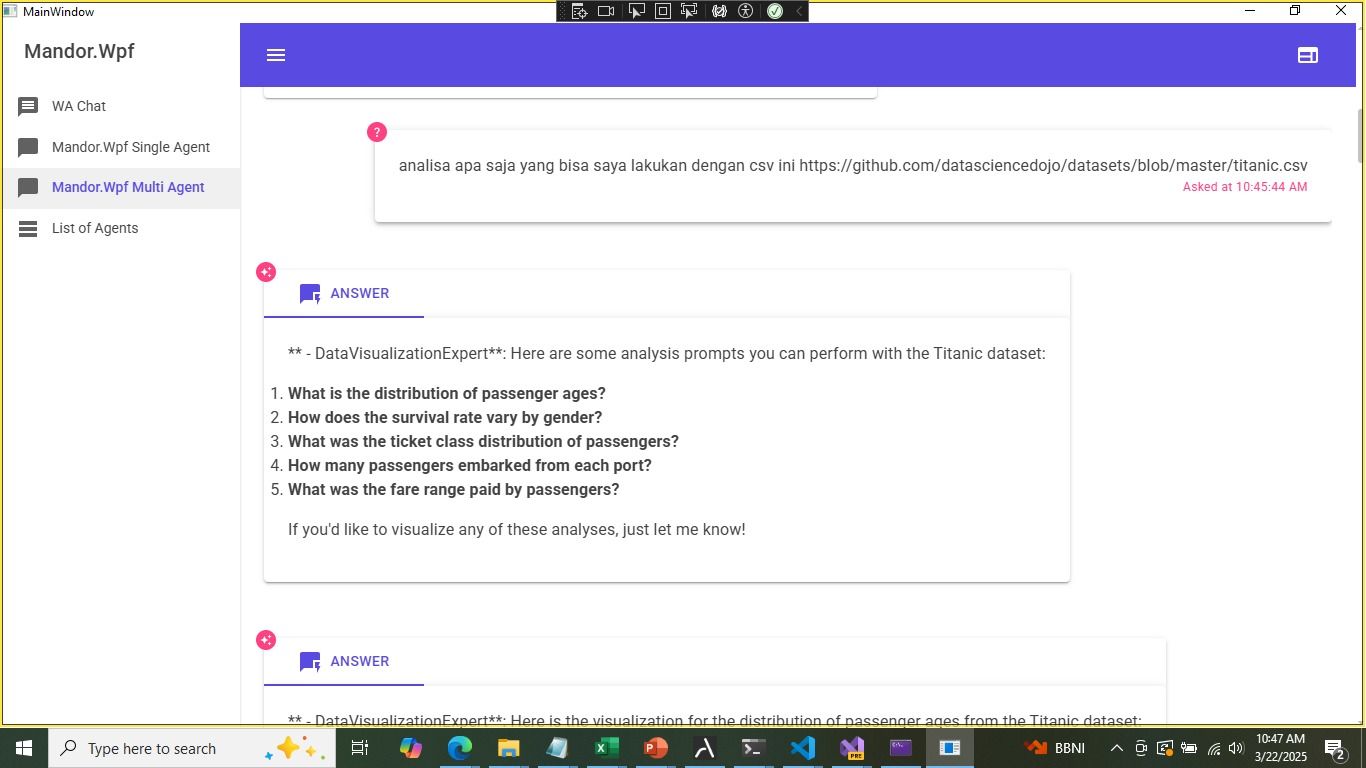Open Visual Studio Code from taskbar
This screenshot has height=768, width=1366.
click(802, 748)
